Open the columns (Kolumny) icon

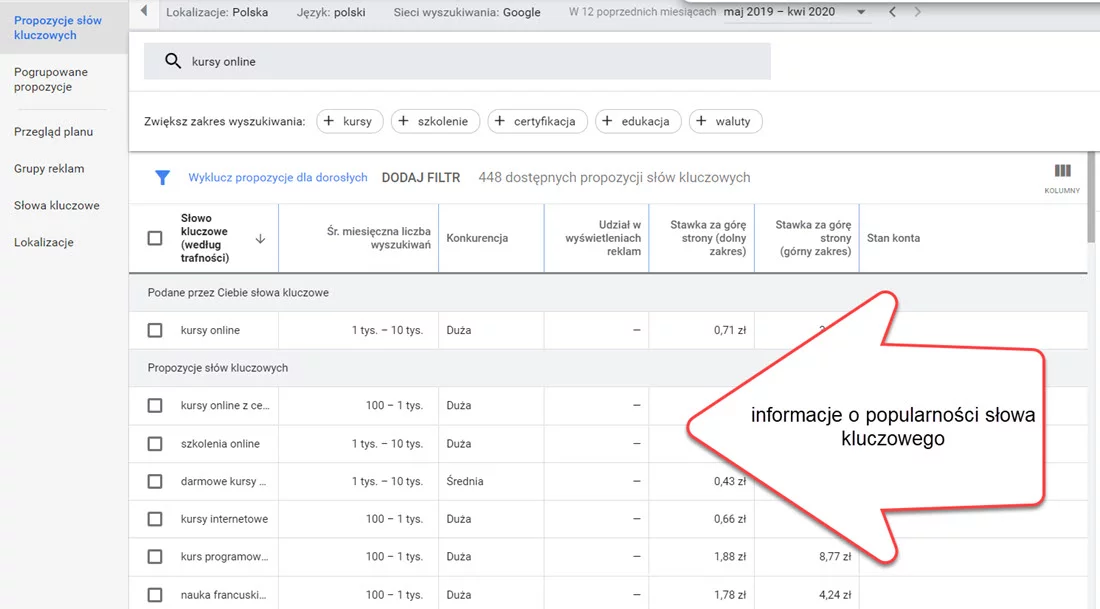pos(1062,172)
